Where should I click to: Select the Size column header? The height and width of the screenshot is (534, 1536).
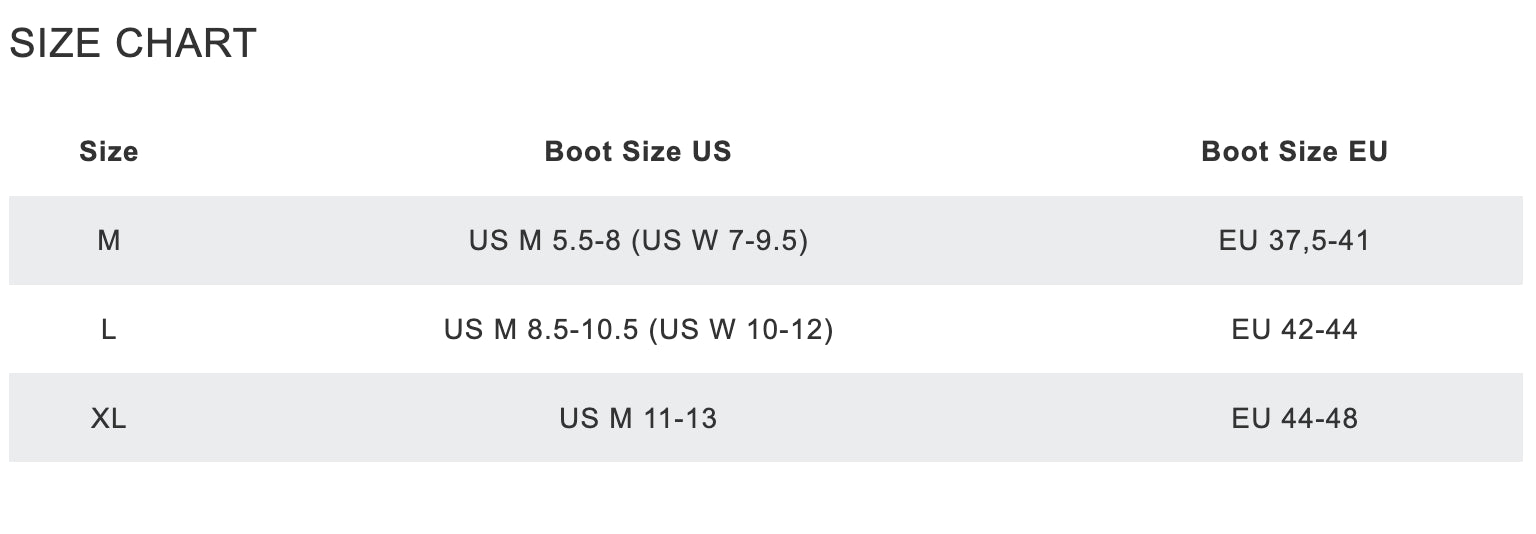(x=108, y=152)
